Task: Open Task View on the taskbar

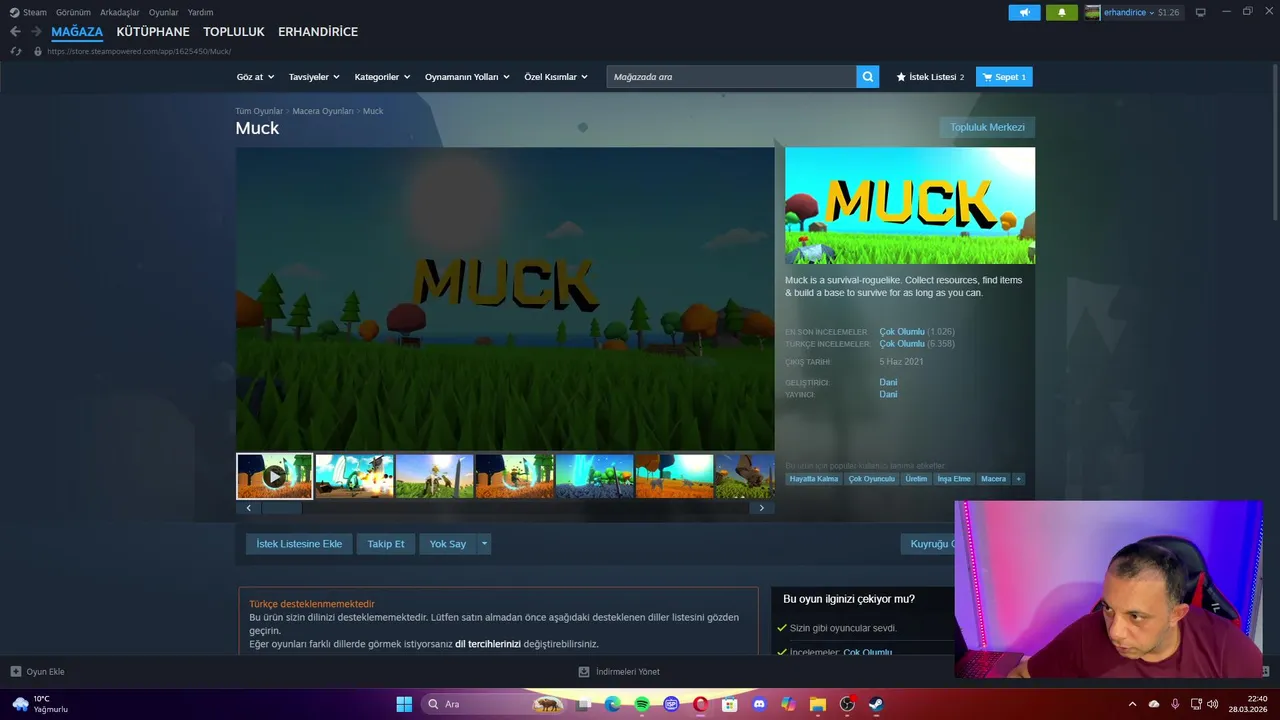Action: [x=584, y=704]
